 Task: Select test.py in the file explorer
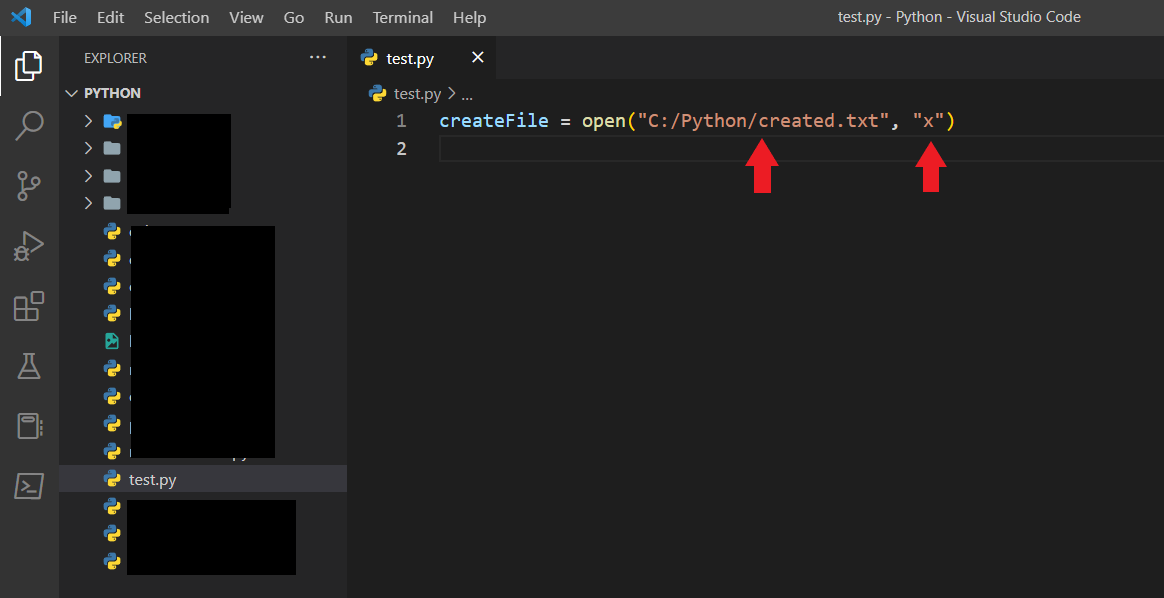tap(152, 480)
